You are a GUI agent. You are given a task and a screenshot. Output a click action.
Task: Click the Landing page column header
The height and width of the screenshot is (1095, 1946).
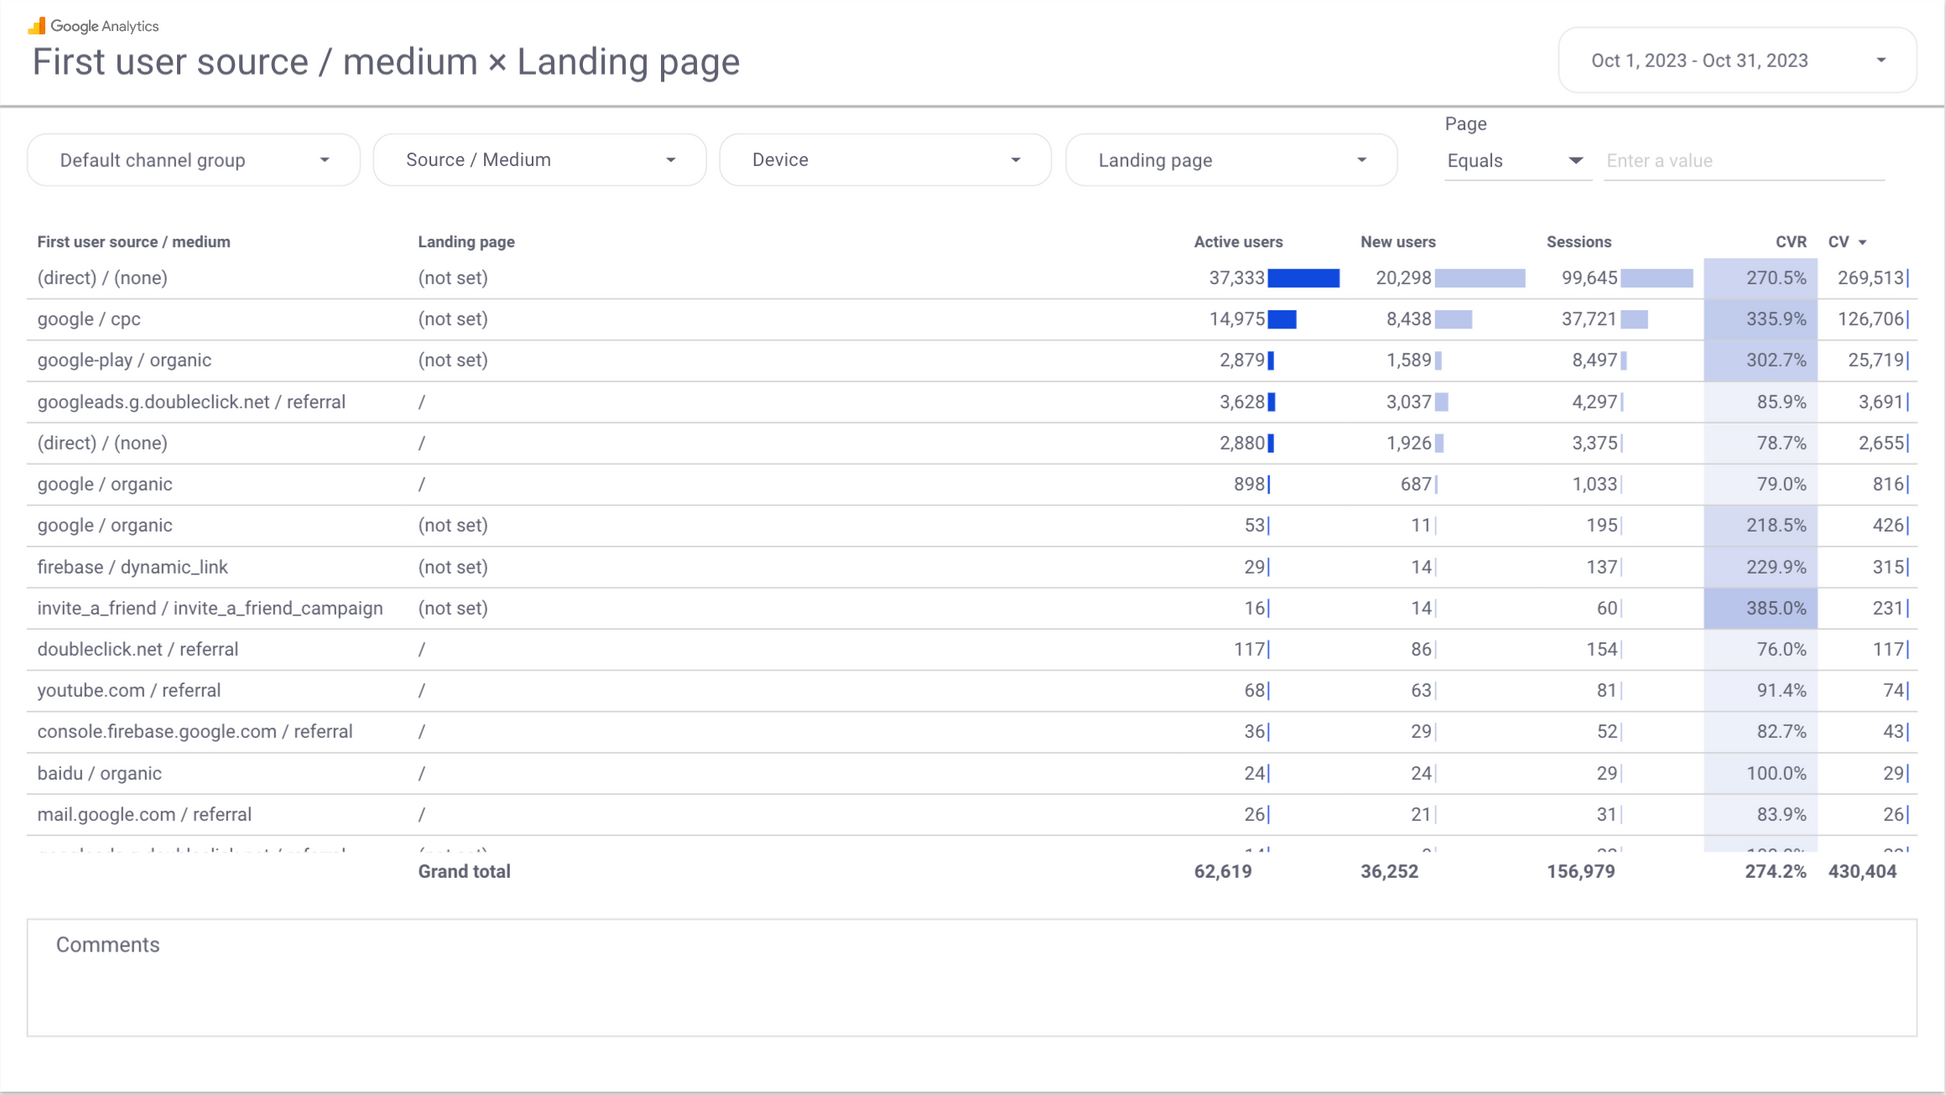466,242
